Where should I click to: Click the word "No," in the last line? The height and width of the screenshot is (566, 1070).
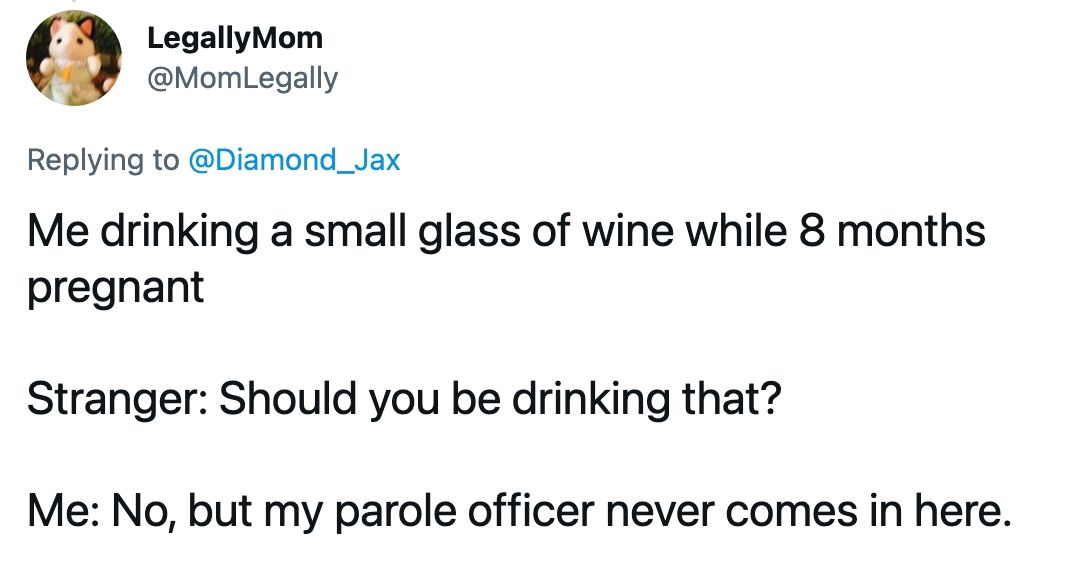[x=143, y=513]
